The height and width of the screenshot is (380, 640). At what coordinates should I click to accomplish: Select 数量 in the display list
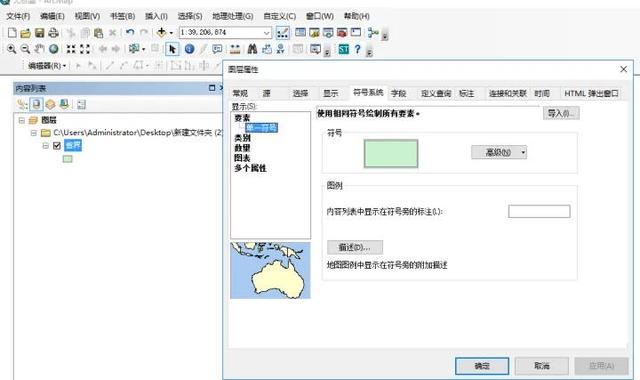242,148
